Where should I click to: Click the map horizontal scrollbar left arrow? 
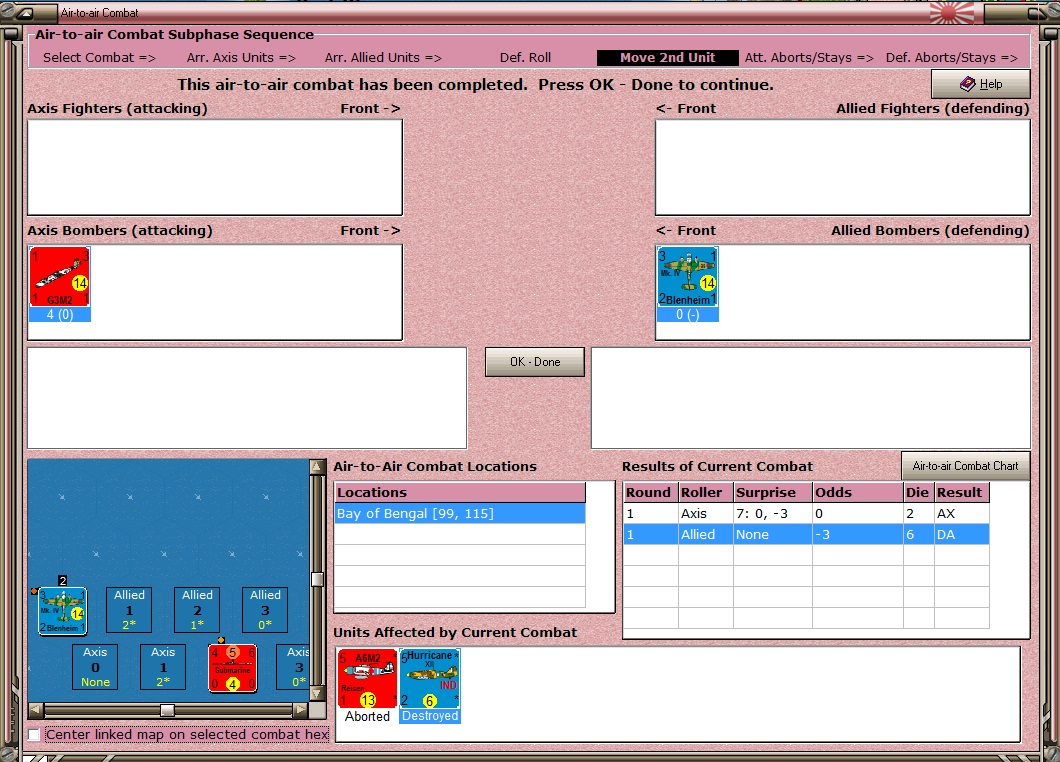pyautogui.click(x=36, y=710)
